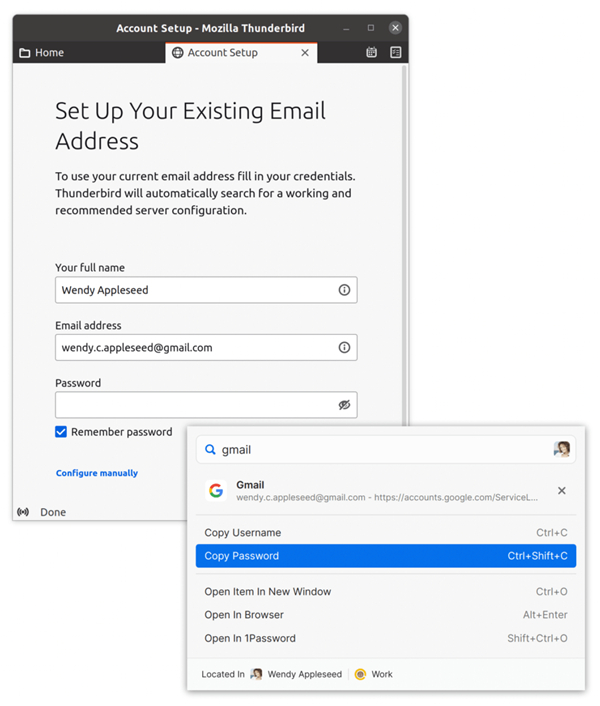Image resolution: width=600 pixels, height=706 pixels.
Task: Switch to the Home tab
Action: [89, 53]
